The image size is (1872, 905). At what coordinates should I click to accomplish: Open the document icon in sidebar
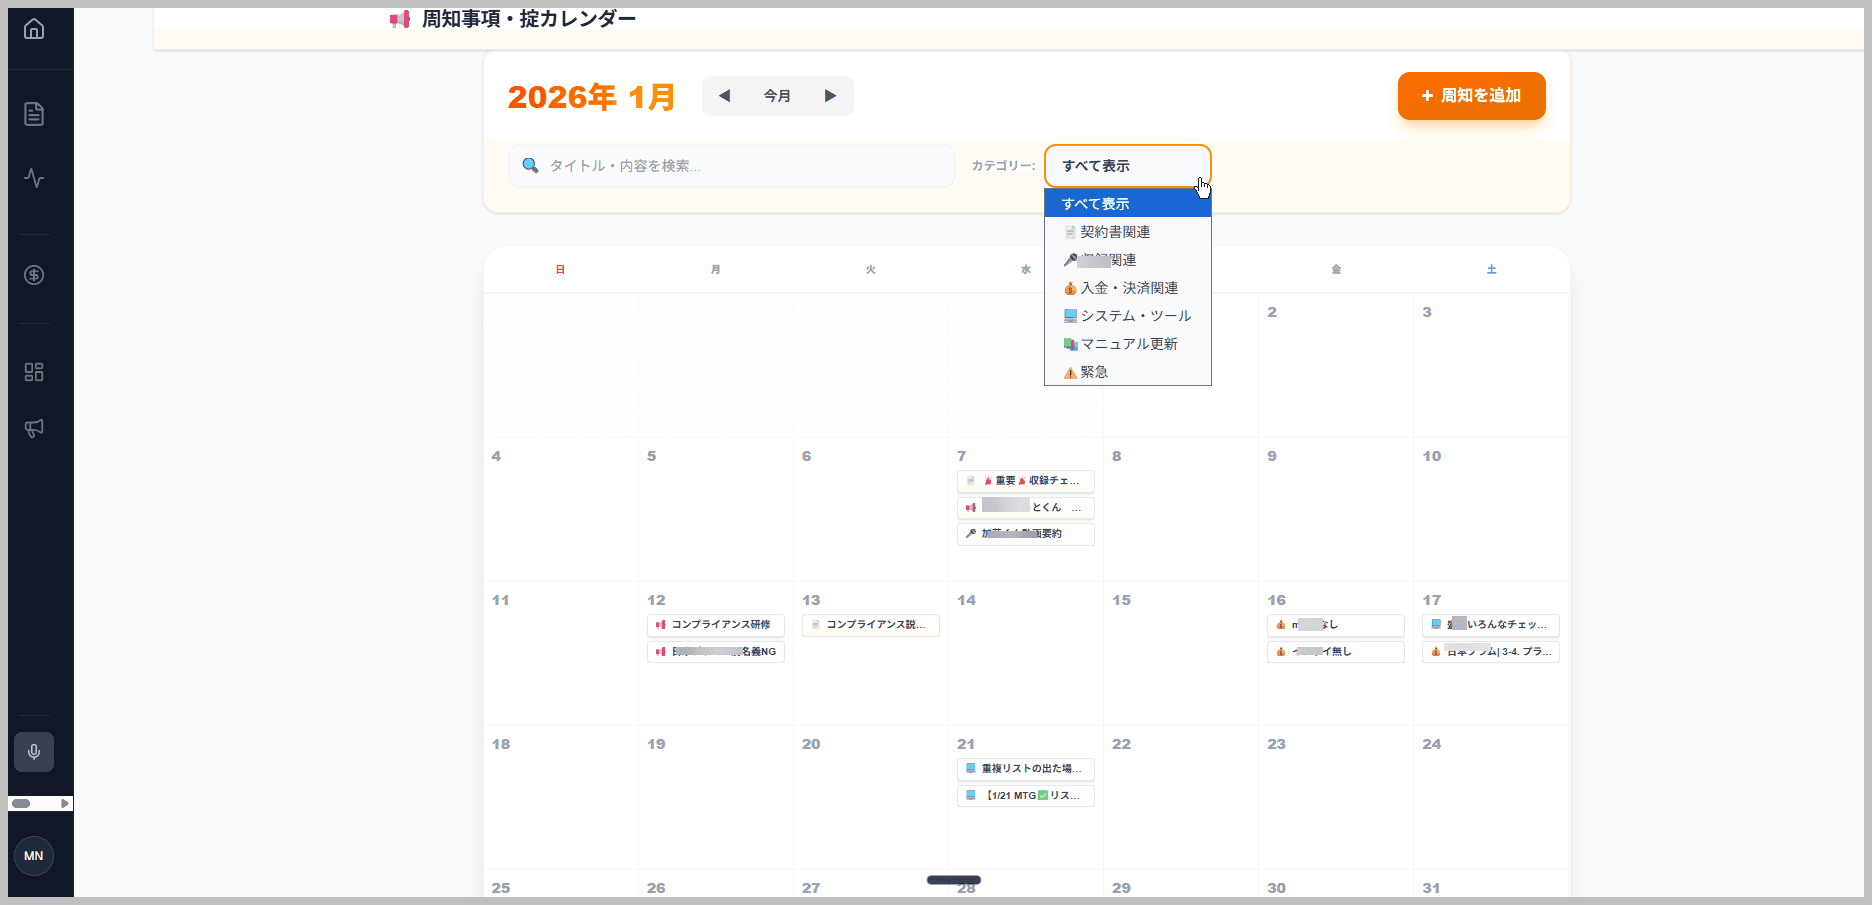pyautogui.click(x=34, y=114)
